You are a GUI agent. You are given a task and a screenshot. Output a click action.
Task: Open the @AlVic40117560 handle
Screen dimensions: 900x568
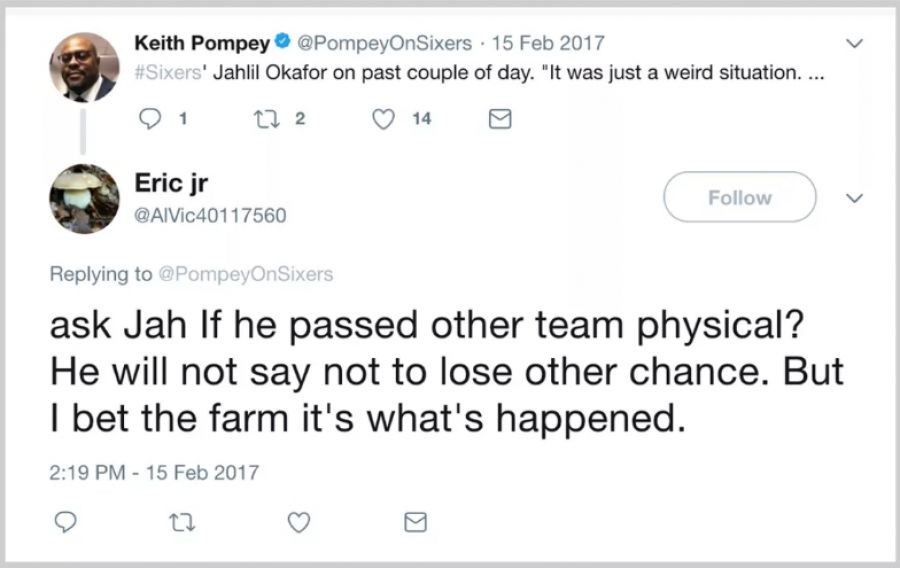pyautogui.click(x=210, y=212)
